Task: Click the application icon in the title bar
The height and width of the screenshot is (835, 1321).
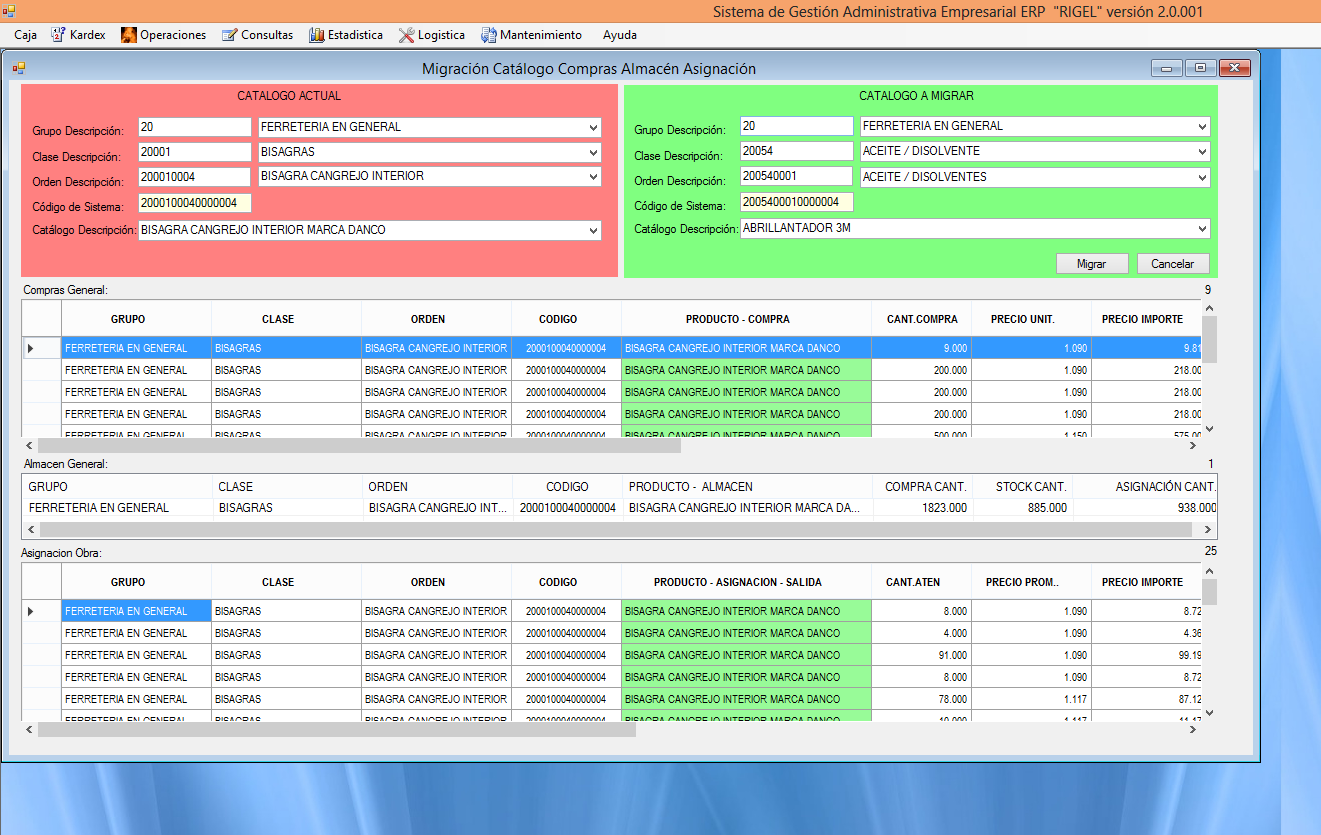Action: pos(9,11)
